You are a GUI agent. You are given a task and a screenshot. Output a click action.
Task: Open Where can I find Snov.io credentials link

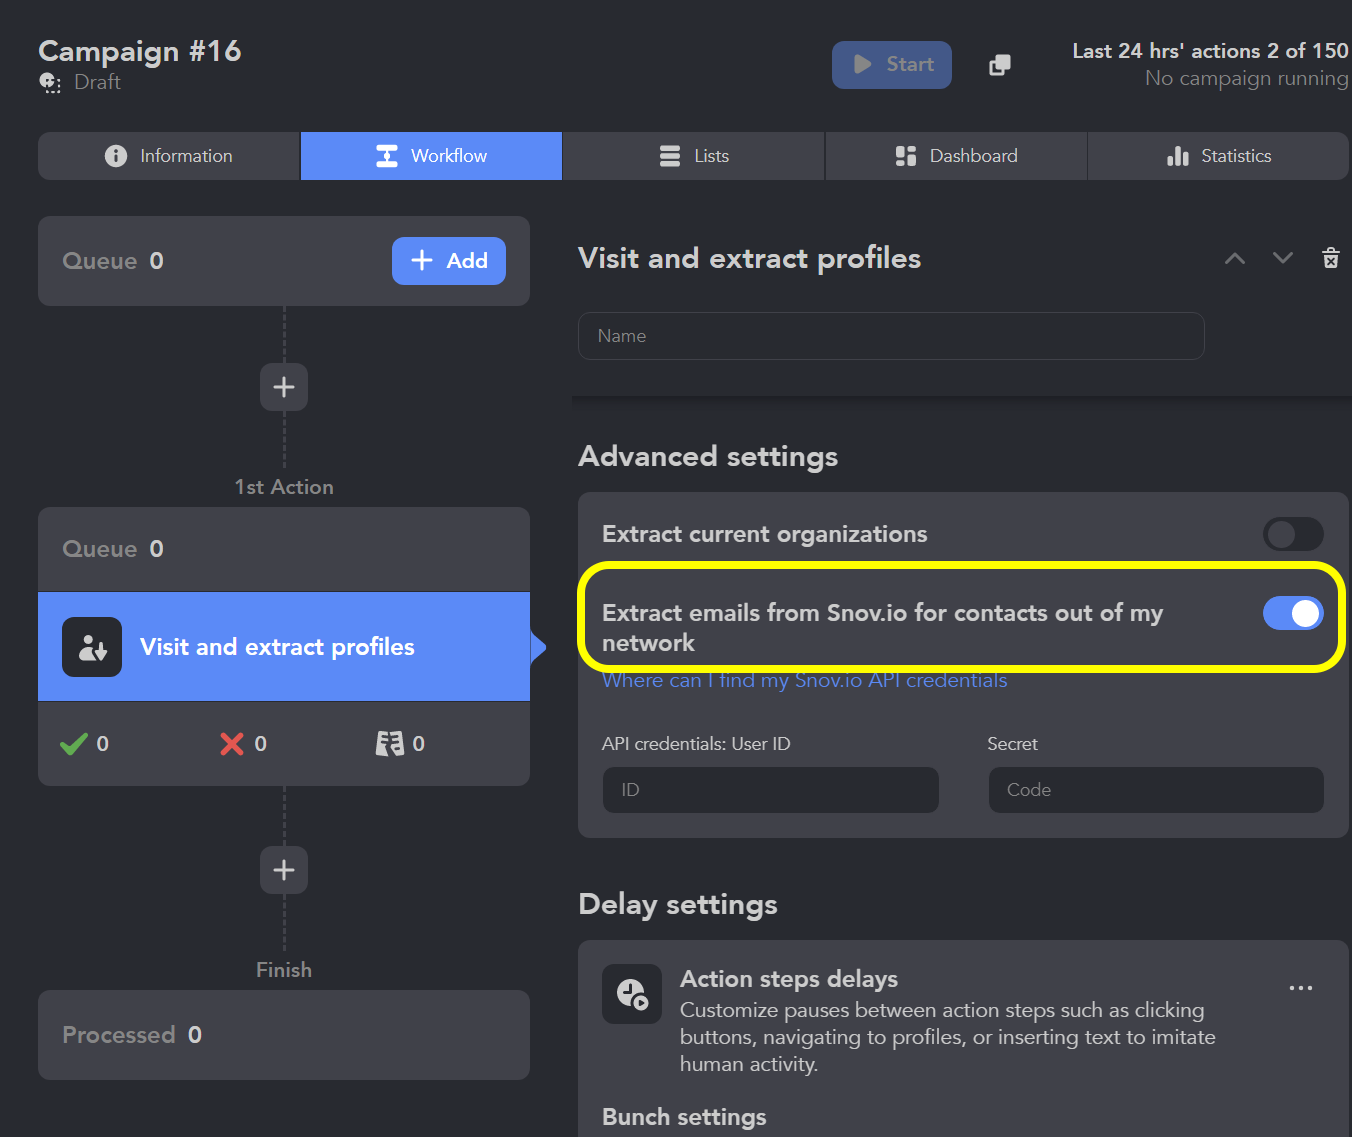tap(804, 681)
